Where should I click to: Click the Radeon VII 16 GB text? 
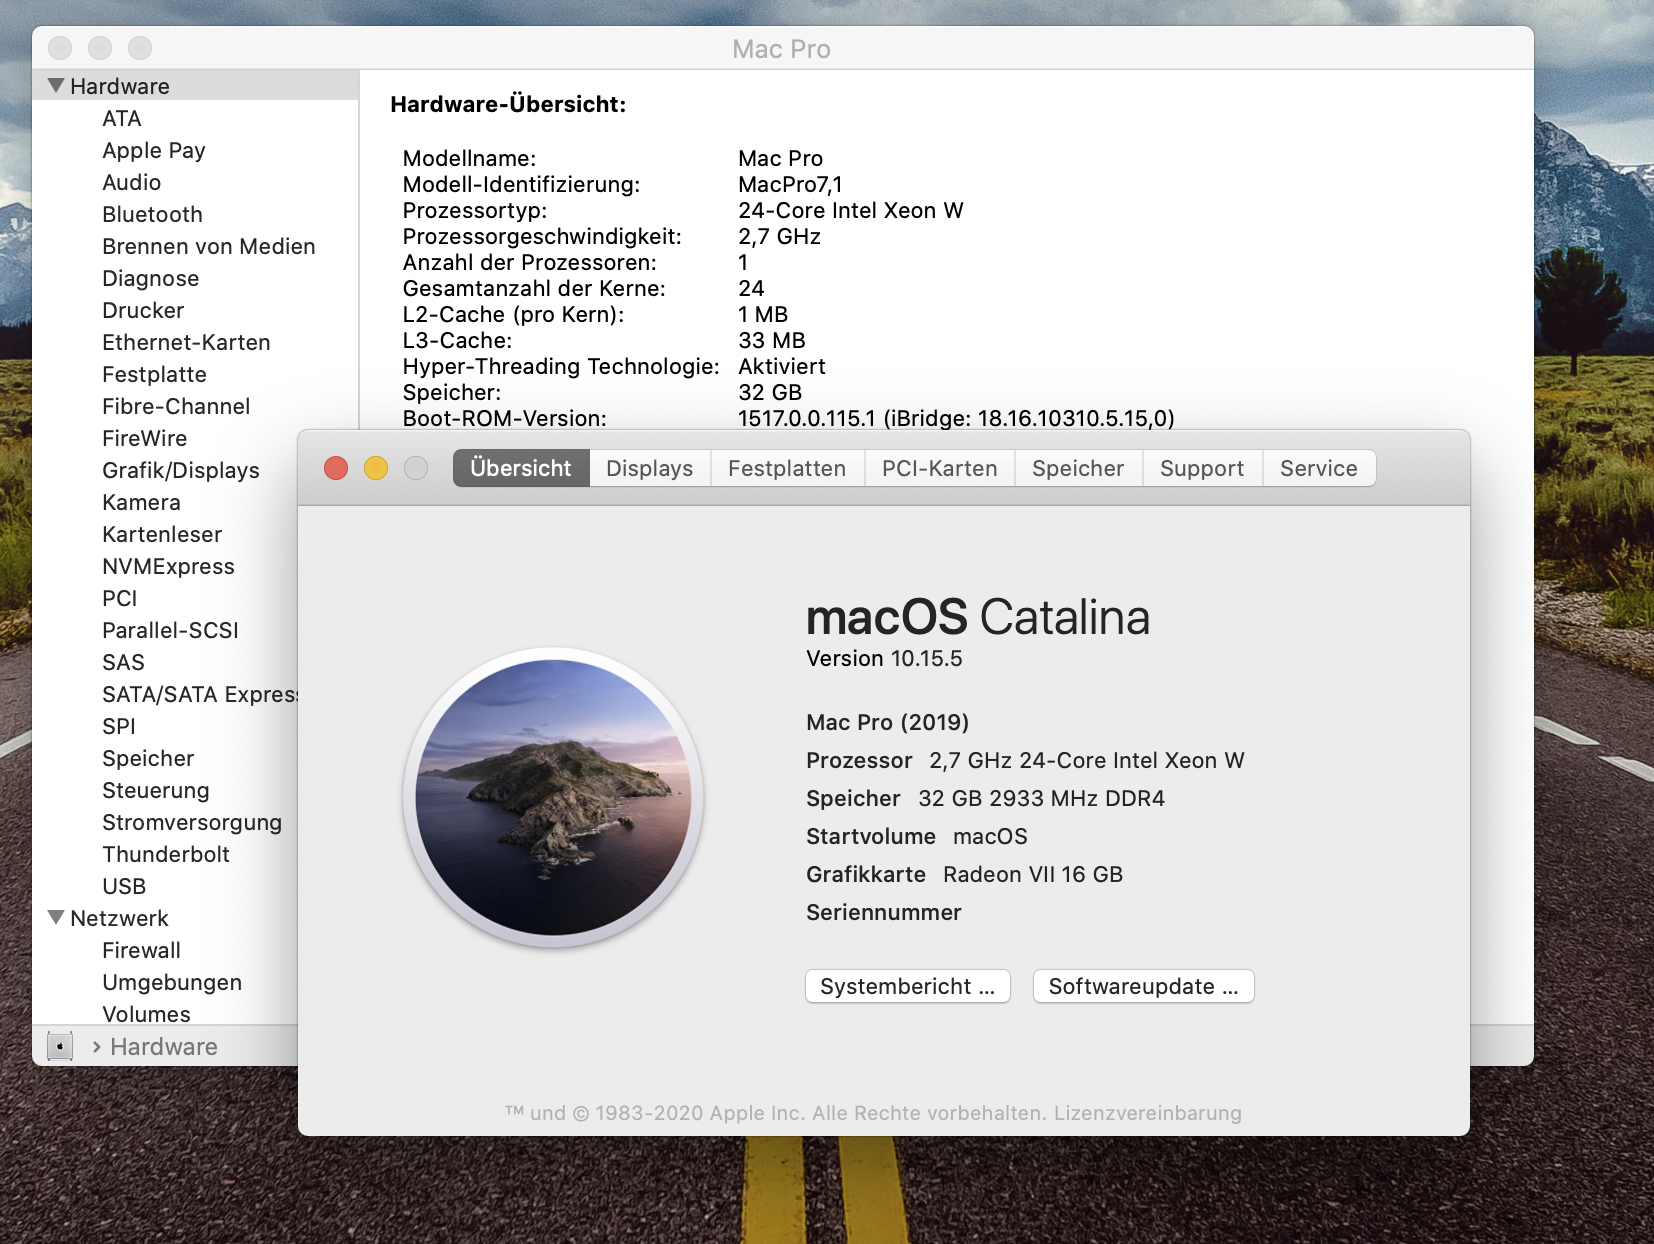[1033, 874]
